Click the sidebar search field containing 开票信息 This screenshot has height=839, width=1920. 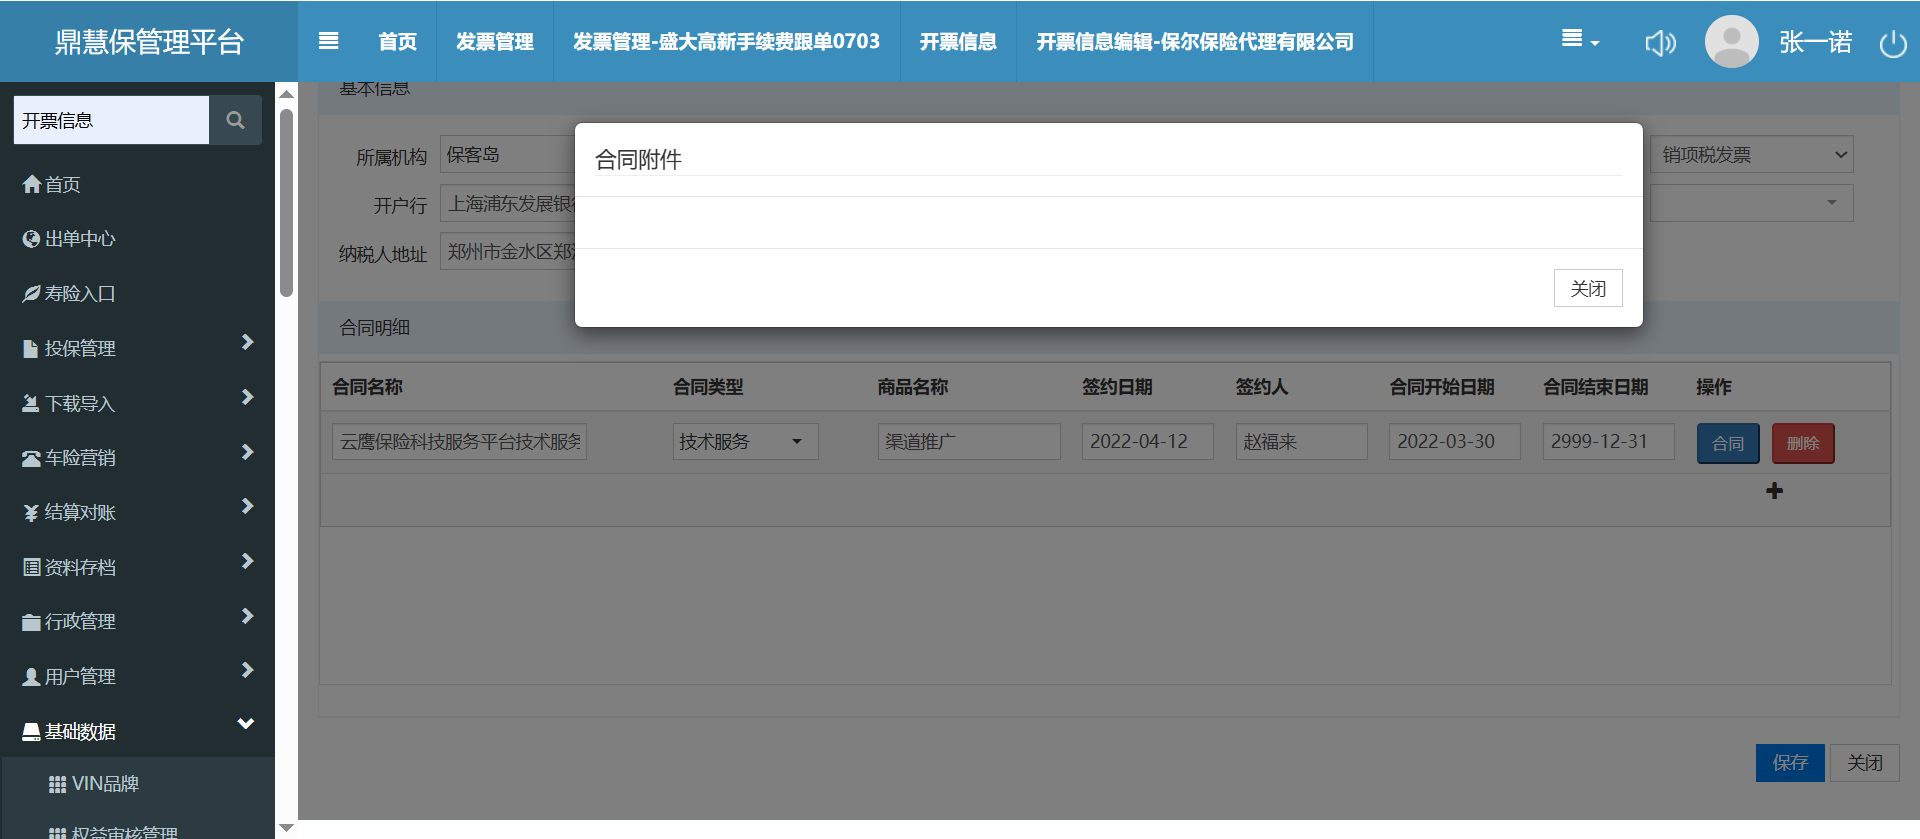click(x=111, y=120)
